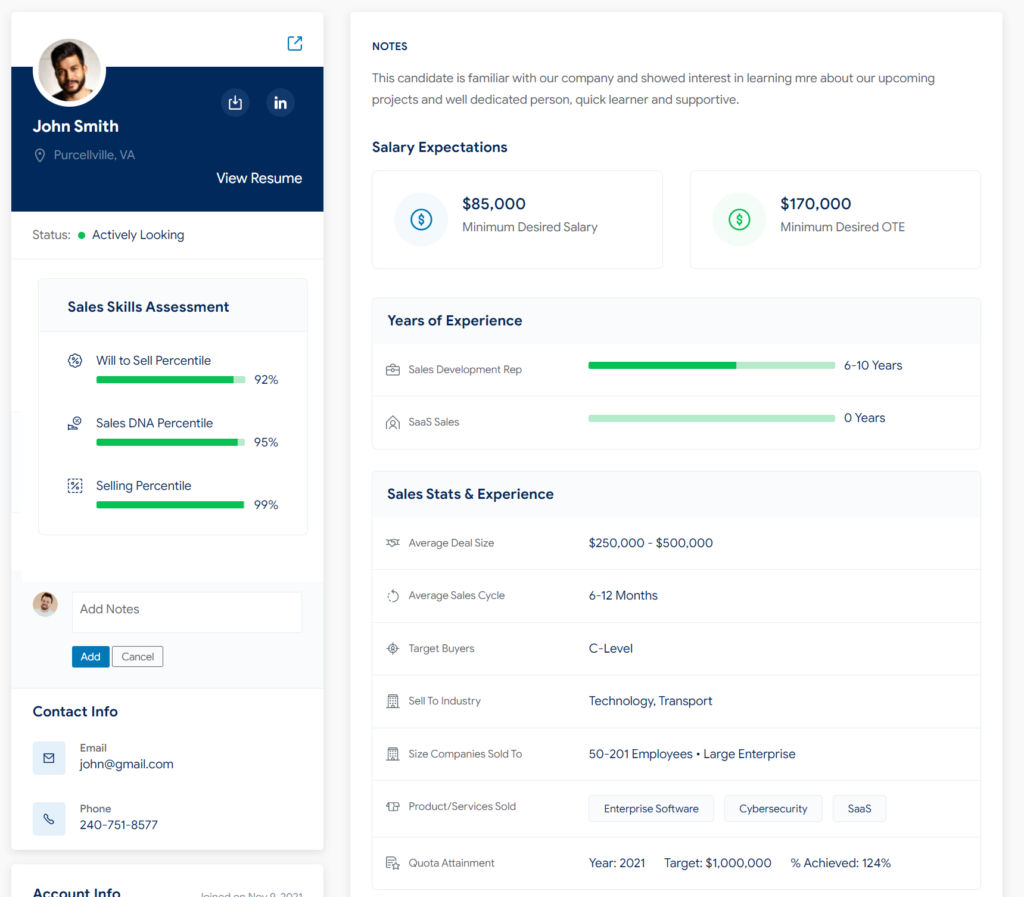The image size is (1024, 897).
Task: Click the small avatar beside Add Notes
Action: (x=45, y=605)
